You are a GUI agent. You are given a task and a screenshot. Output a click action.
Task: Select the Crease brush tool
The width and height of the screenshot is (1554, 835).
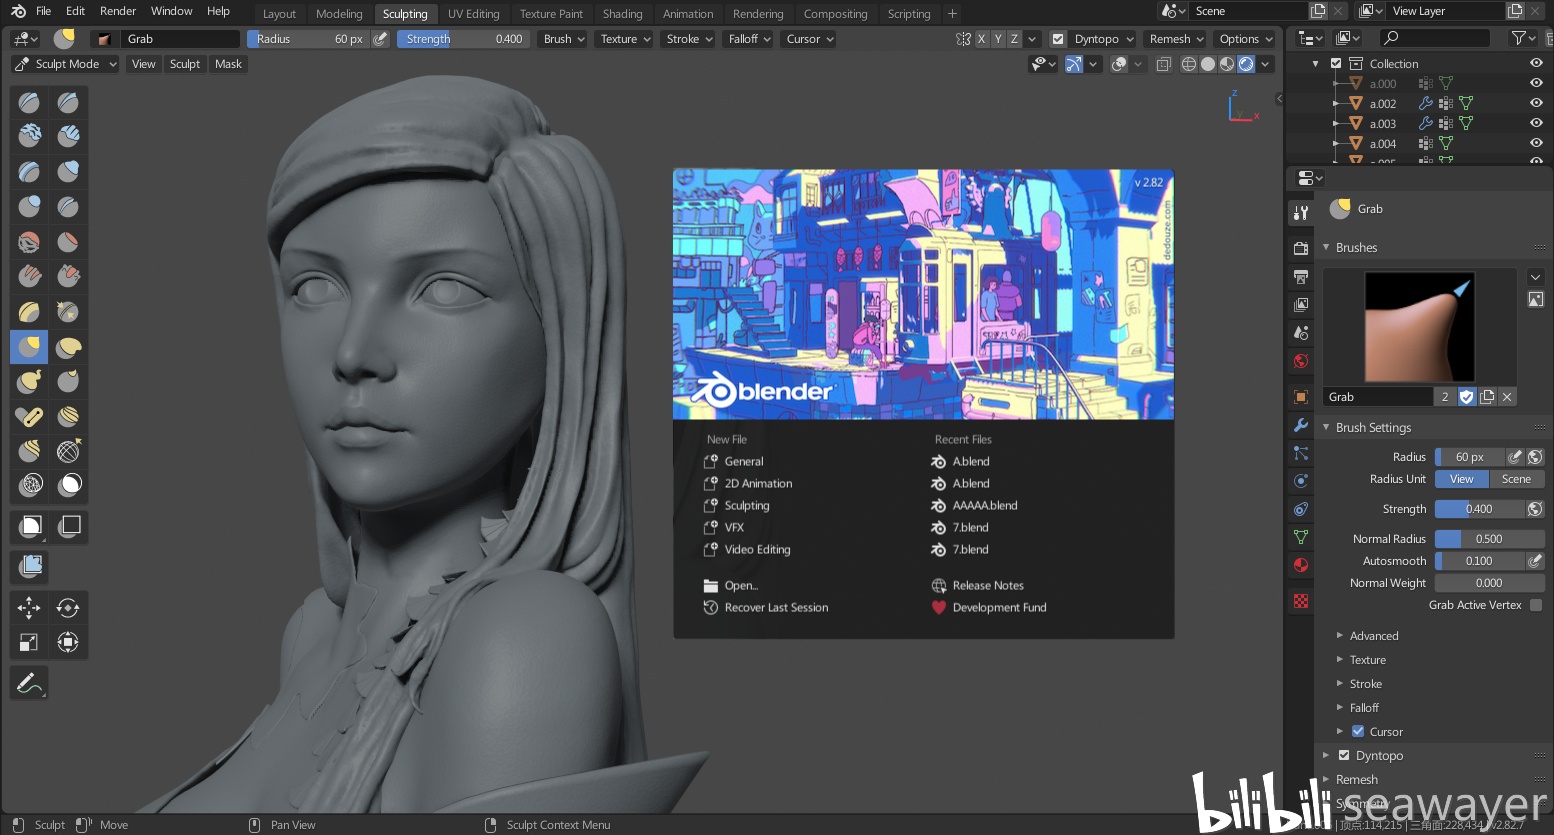pos(68,206)
